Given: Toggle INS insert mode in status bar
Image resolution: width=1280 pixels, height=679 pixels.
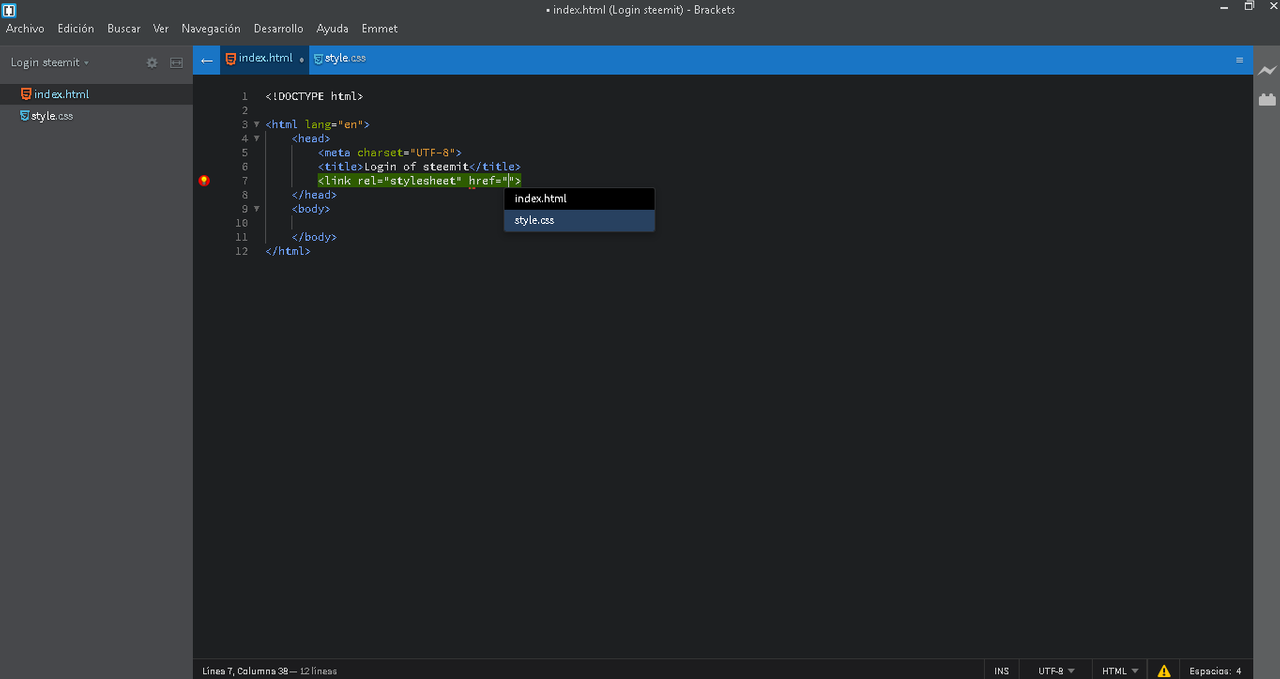Looking at the screenshot, I should (1001, 671).
